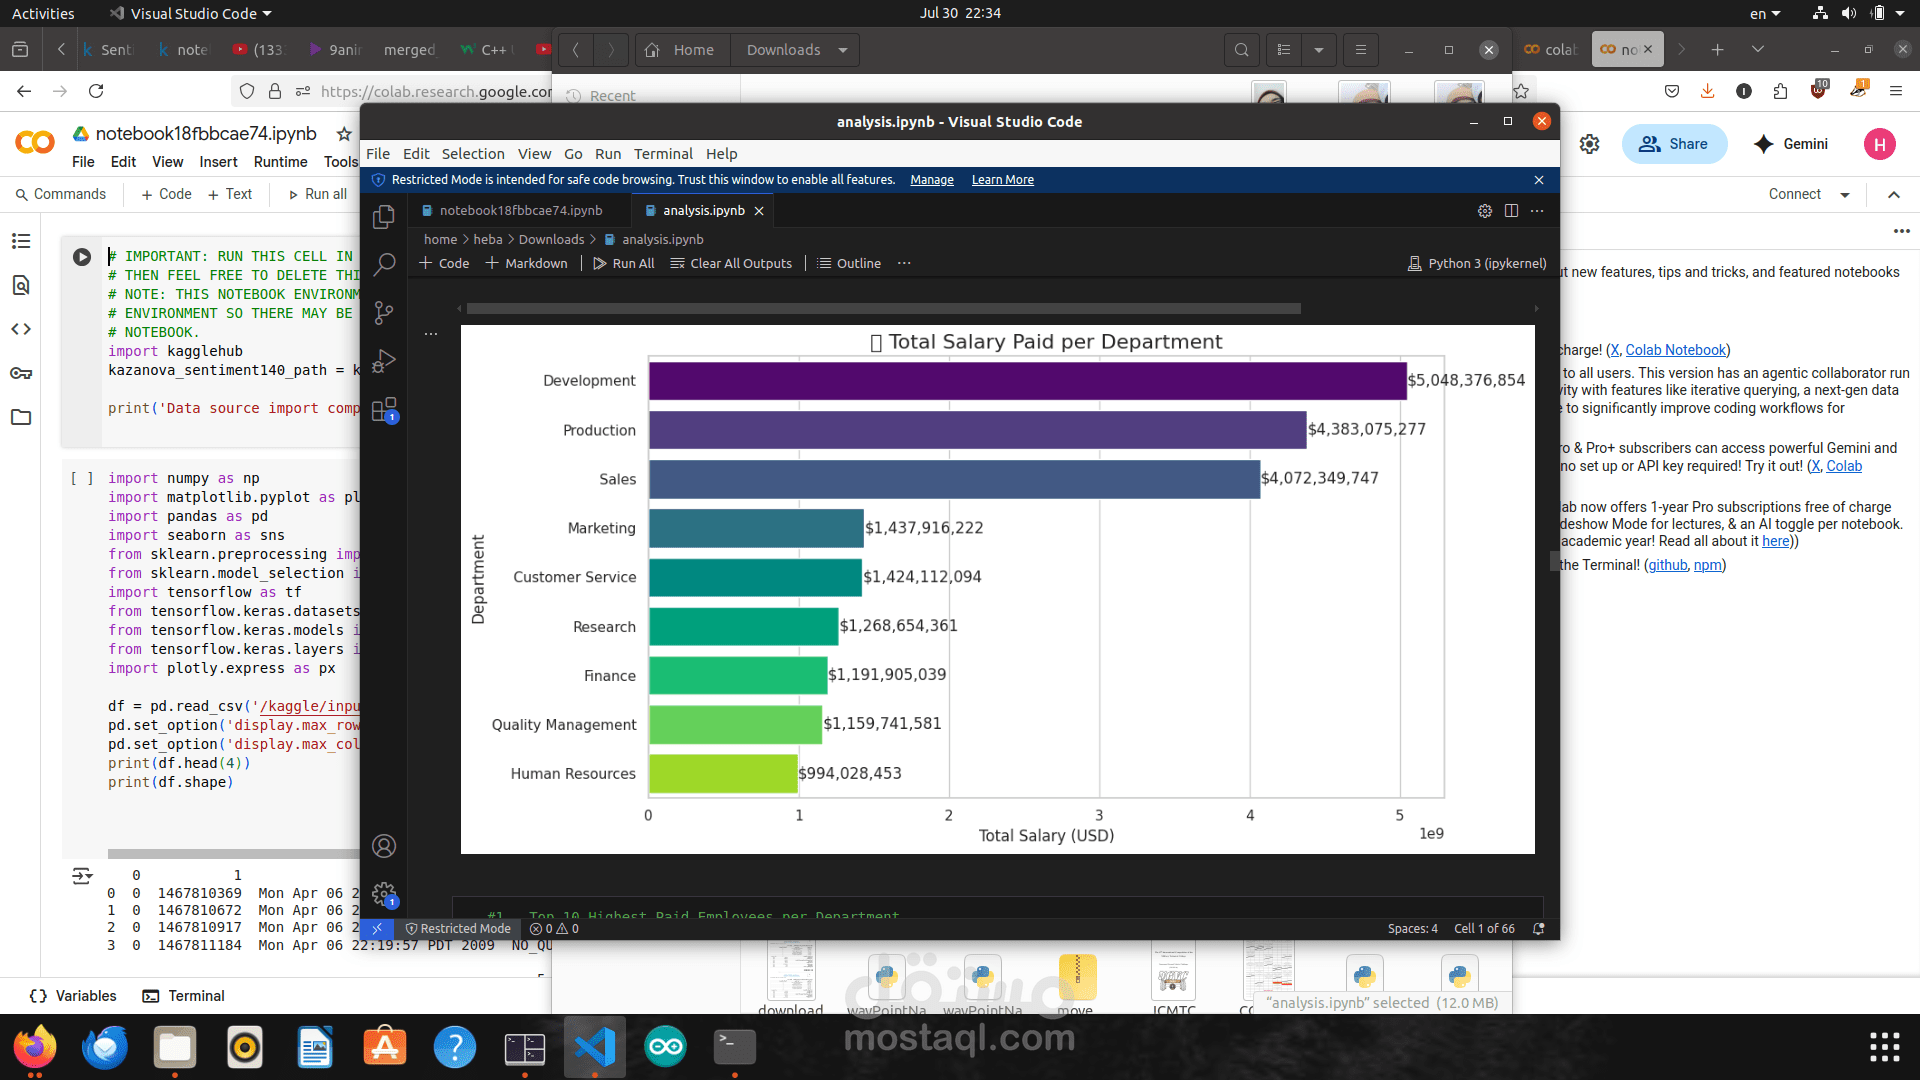Click the horizontal scrollbar above the chart
The height and width of the screenshot is (1080, 1920).
point(883,309)
